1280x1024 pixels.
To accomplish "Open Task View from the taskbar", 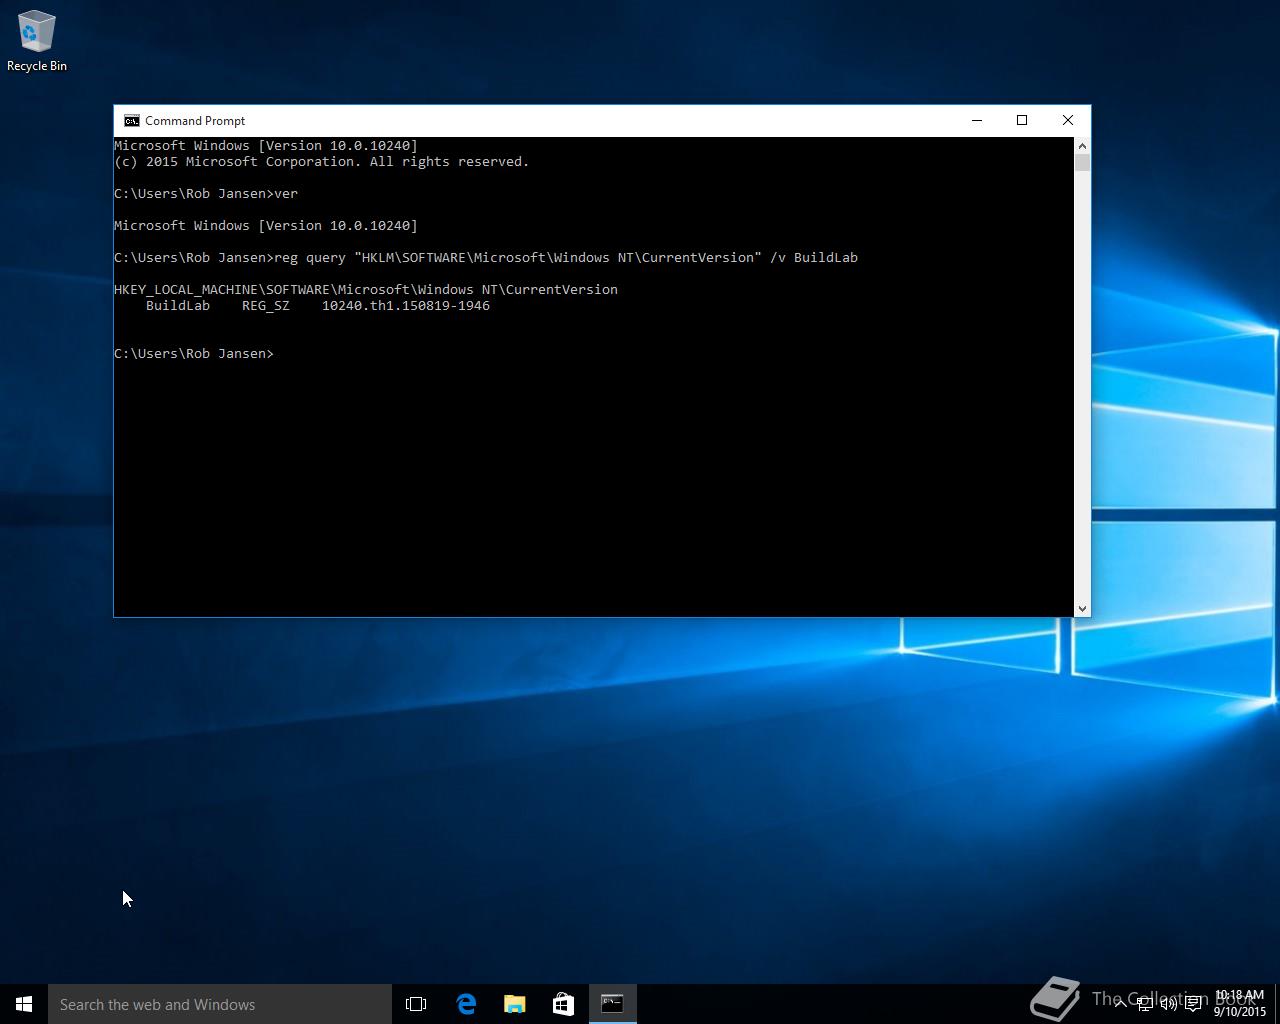I will pos(416,1004).
